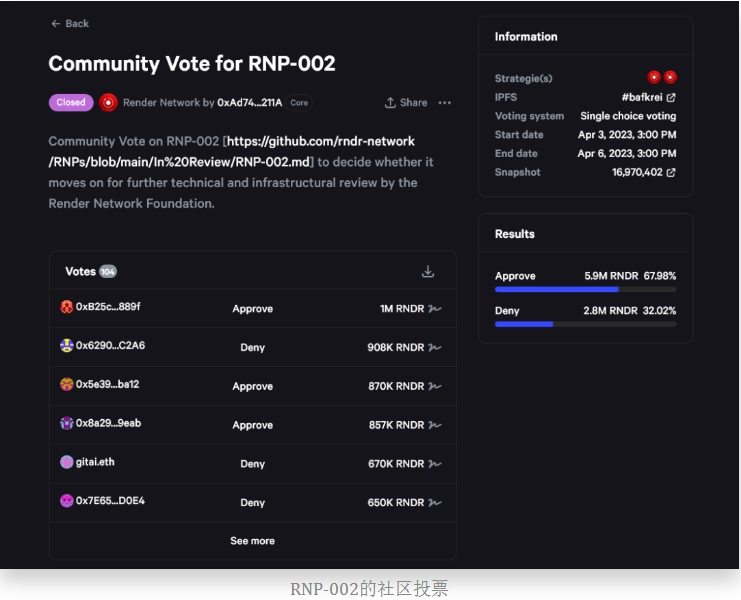Click avatar of voter 0x5e39...ba12
Viewport: 741px width, 600px height.
[x=67, y=384]
